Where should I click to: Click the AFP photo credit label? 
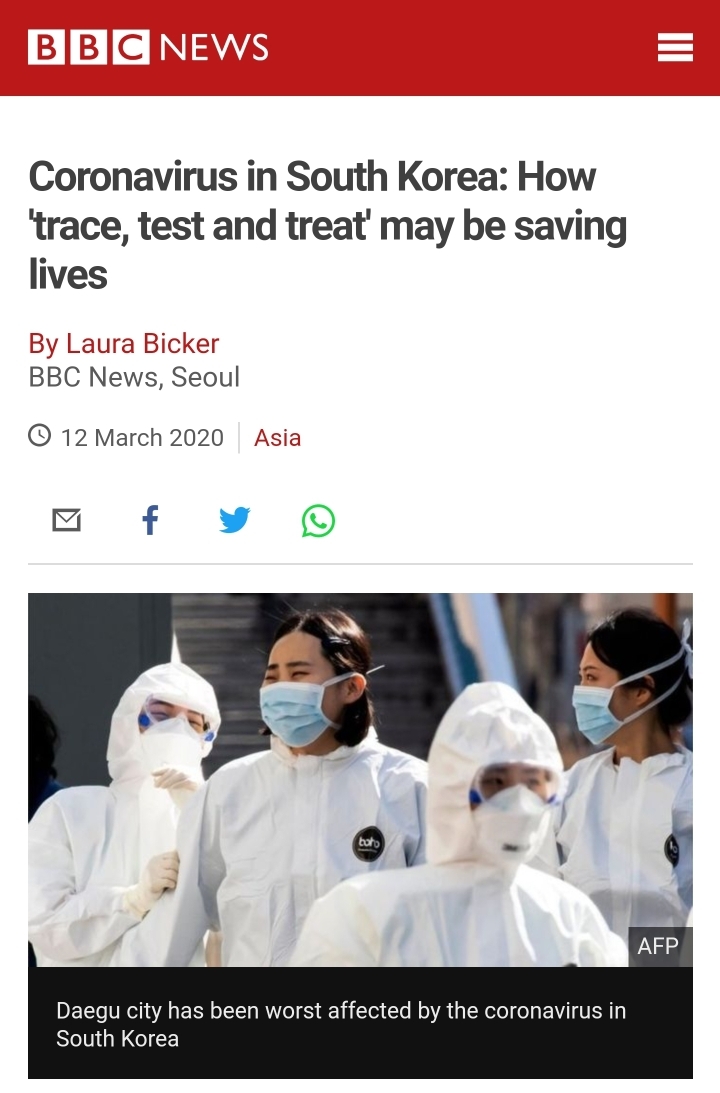659,946
